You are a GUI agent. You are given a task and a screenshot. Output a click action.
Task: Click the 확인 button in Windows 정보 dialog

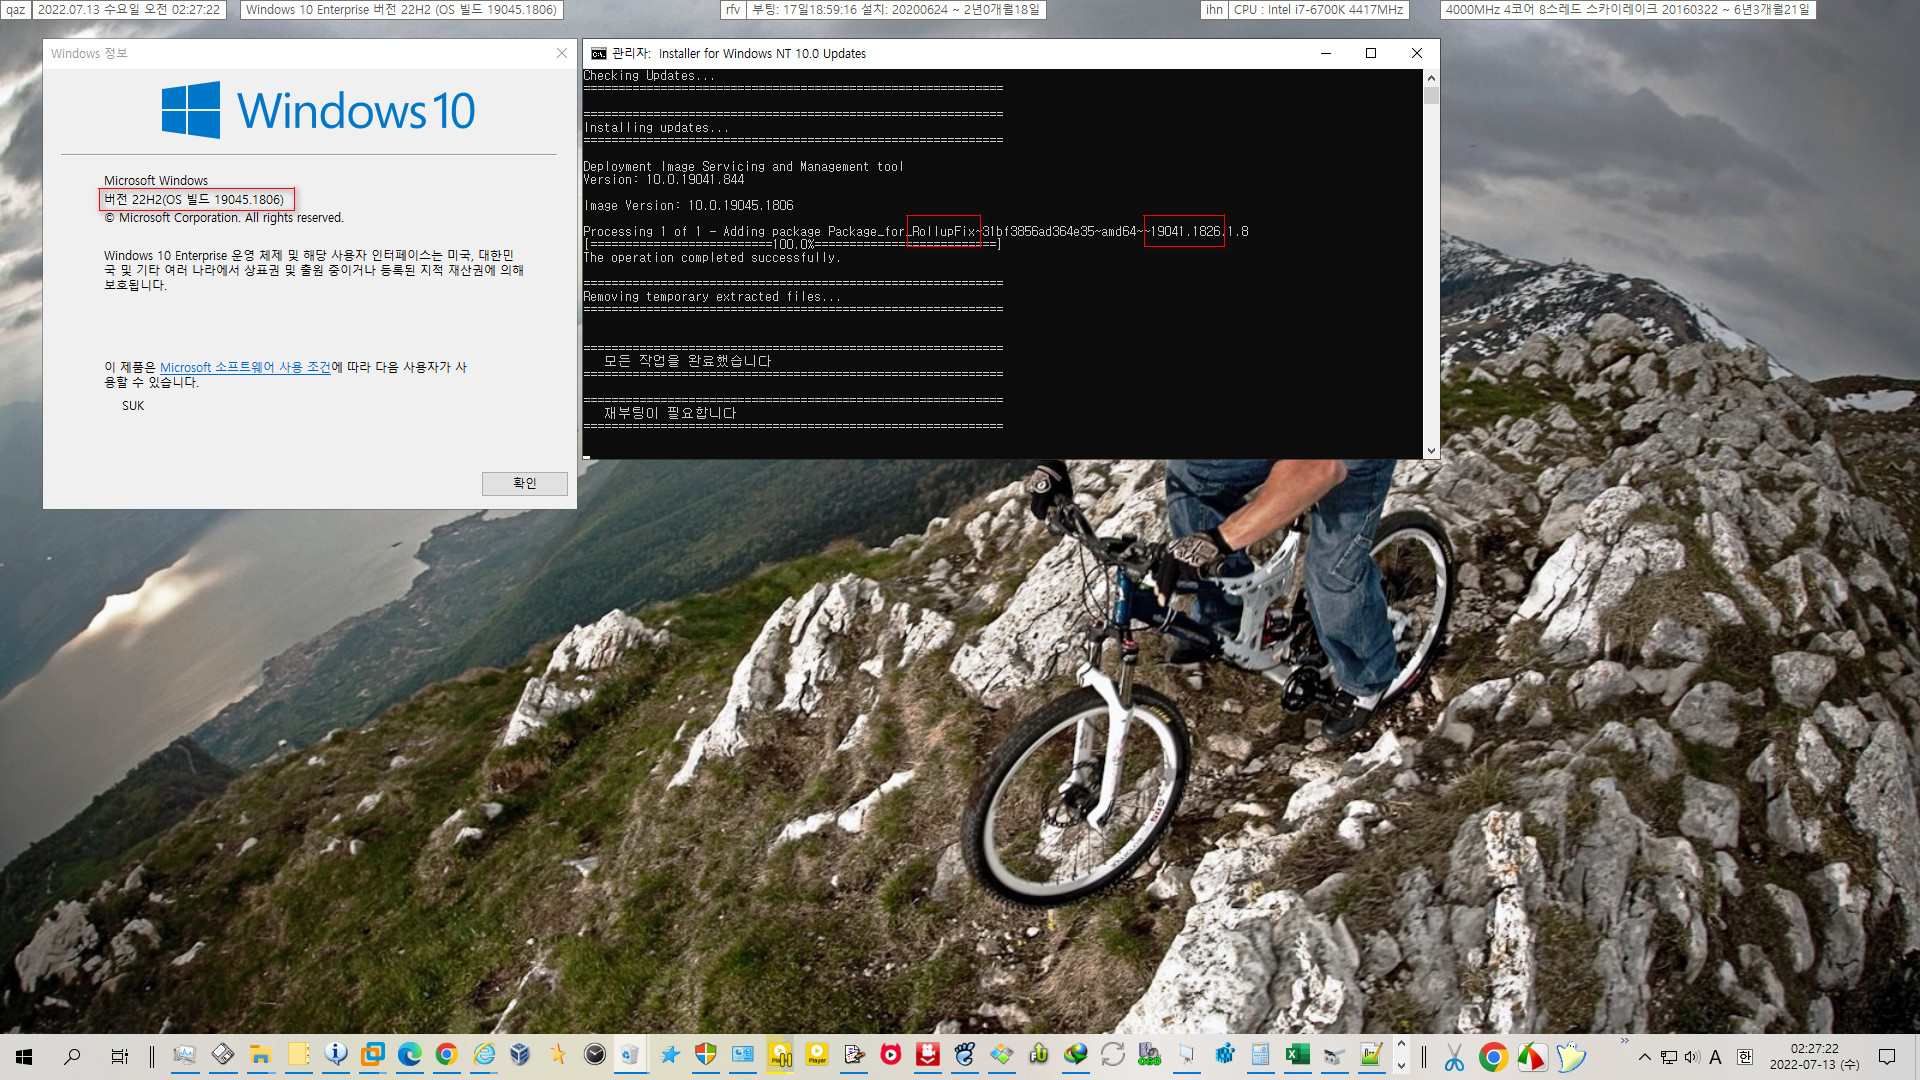tap(524, 483)
